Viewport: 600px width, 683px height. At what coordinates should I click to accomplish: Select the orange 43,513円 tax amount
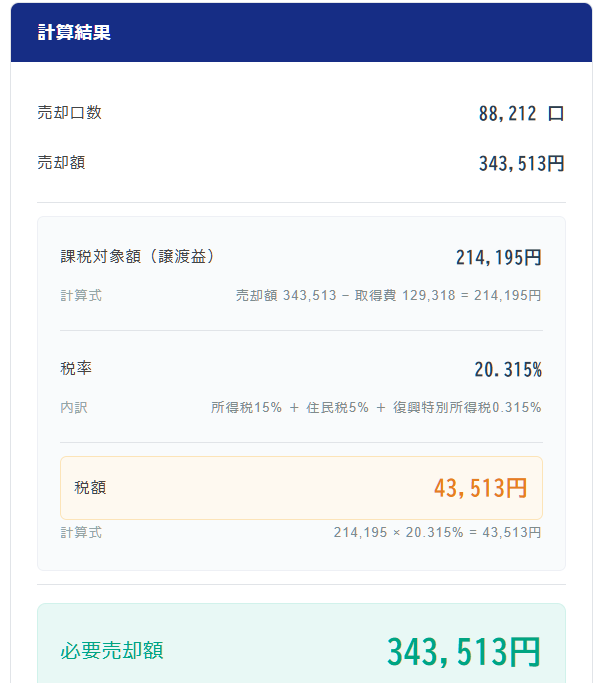[x=479, y=488]
